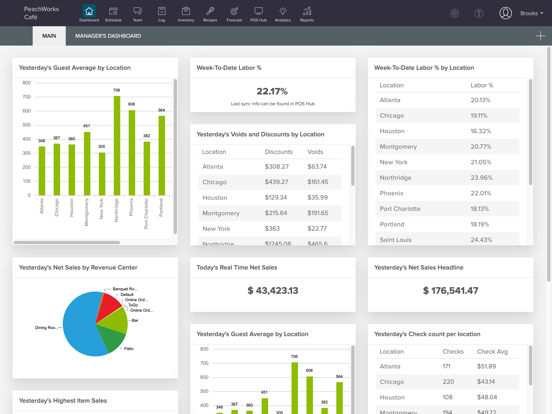The width and height of the screenshot is (552, 414).
Task: Click Chicago labor value 19.11%
Action: tap(479, 115)
